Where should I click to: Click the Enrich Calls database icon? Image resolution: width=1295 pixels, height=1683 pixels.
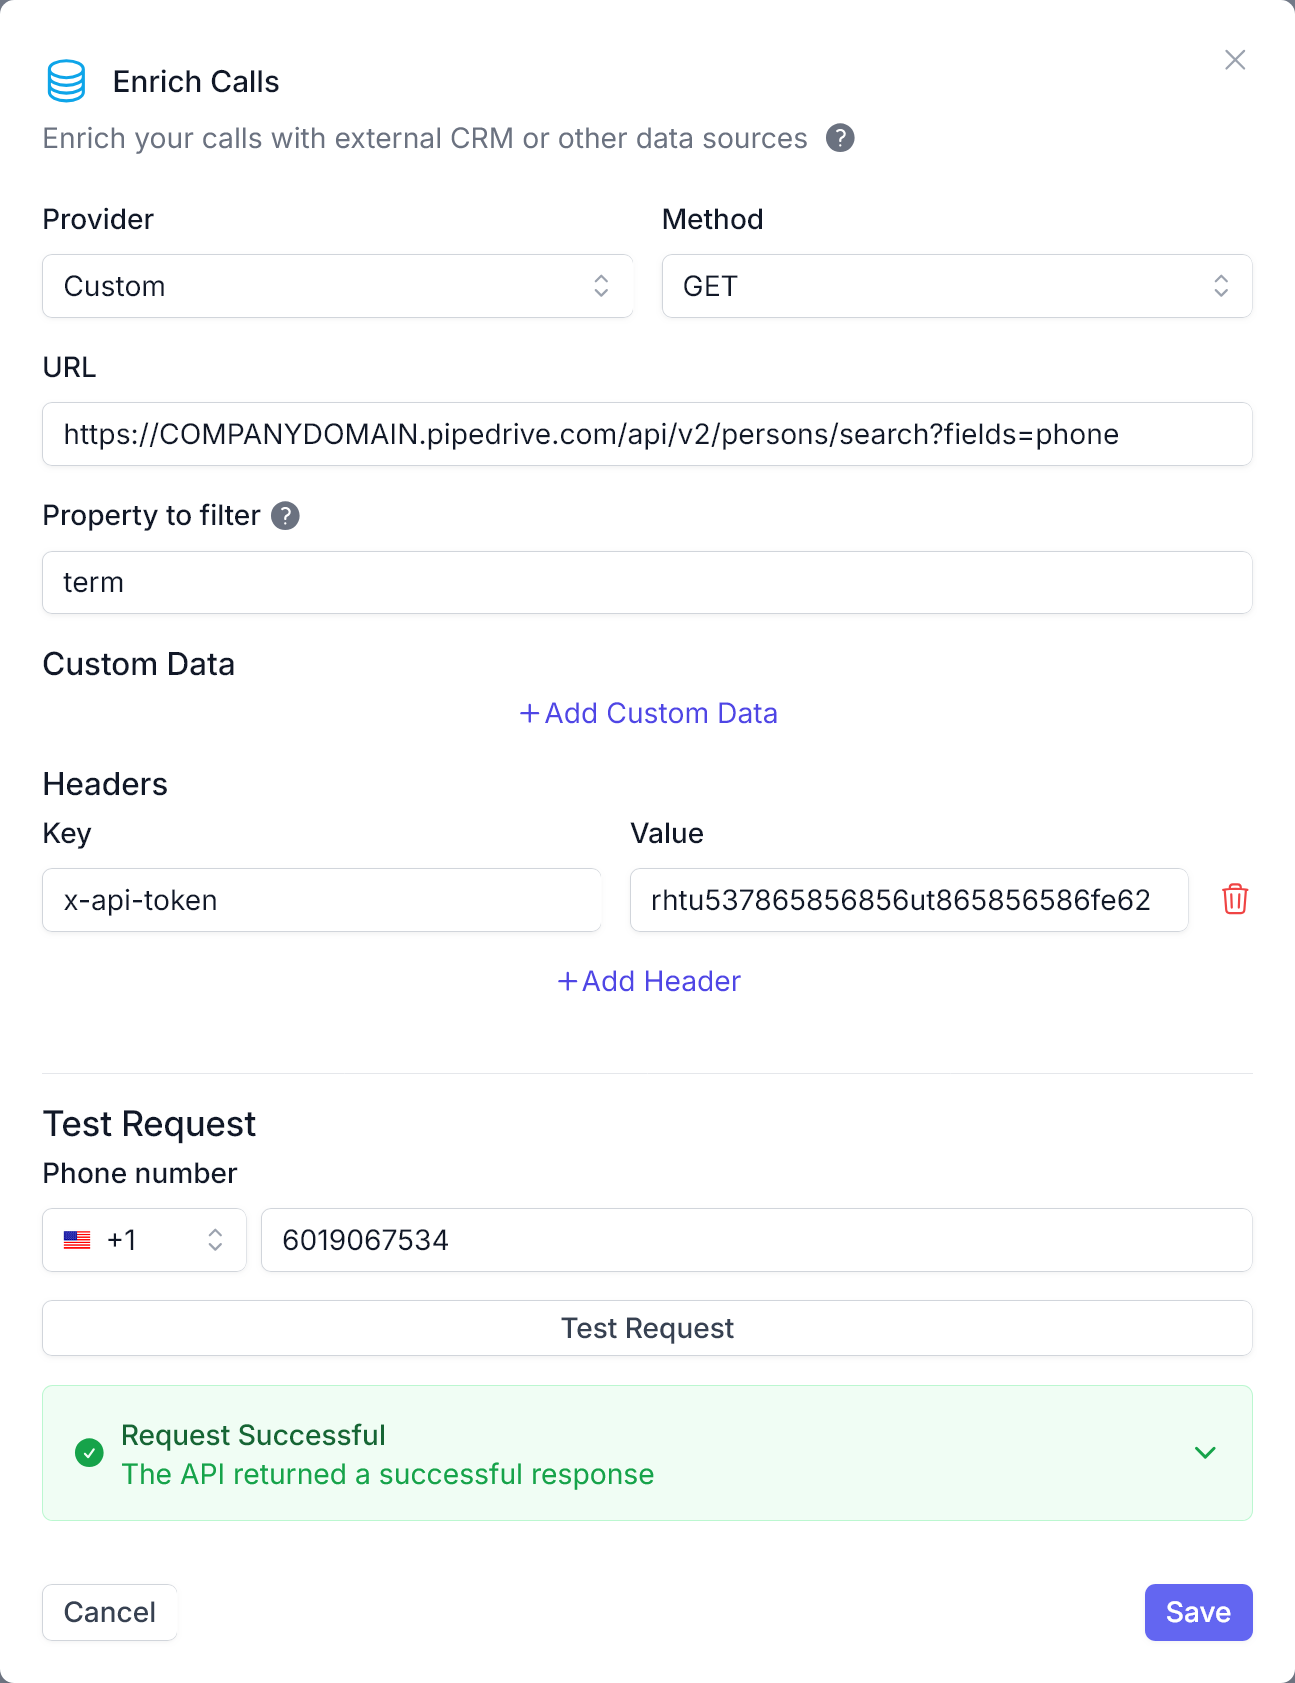click(66, 81)
